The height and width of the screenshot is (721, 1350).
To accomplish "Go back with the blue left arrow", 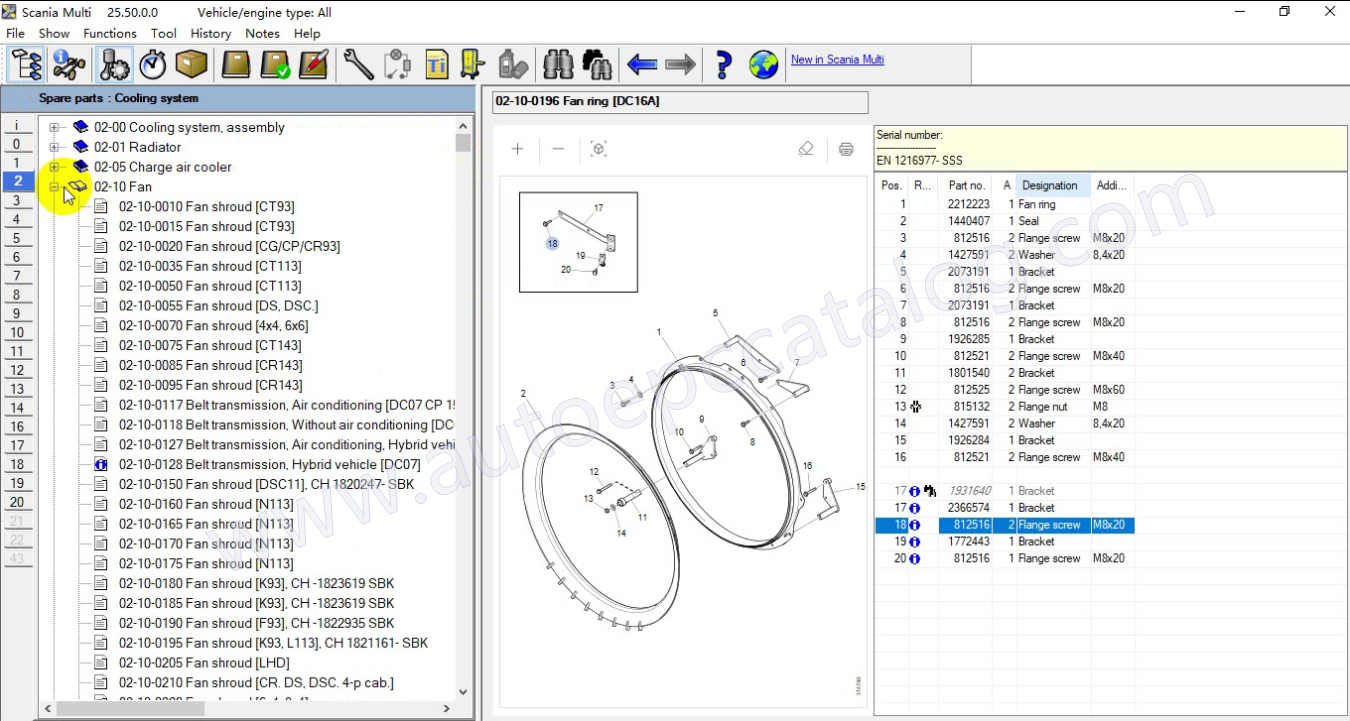I will 642,65.
